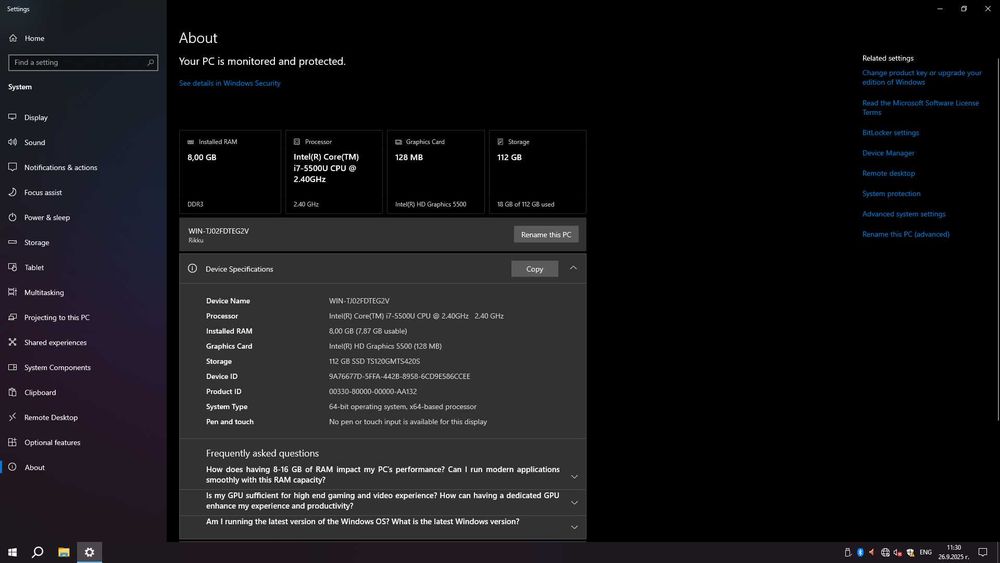The height and width of the screenshot is (563, 1000).
Task: Click the About info icon in sidebar
Action: click(12, 467)
